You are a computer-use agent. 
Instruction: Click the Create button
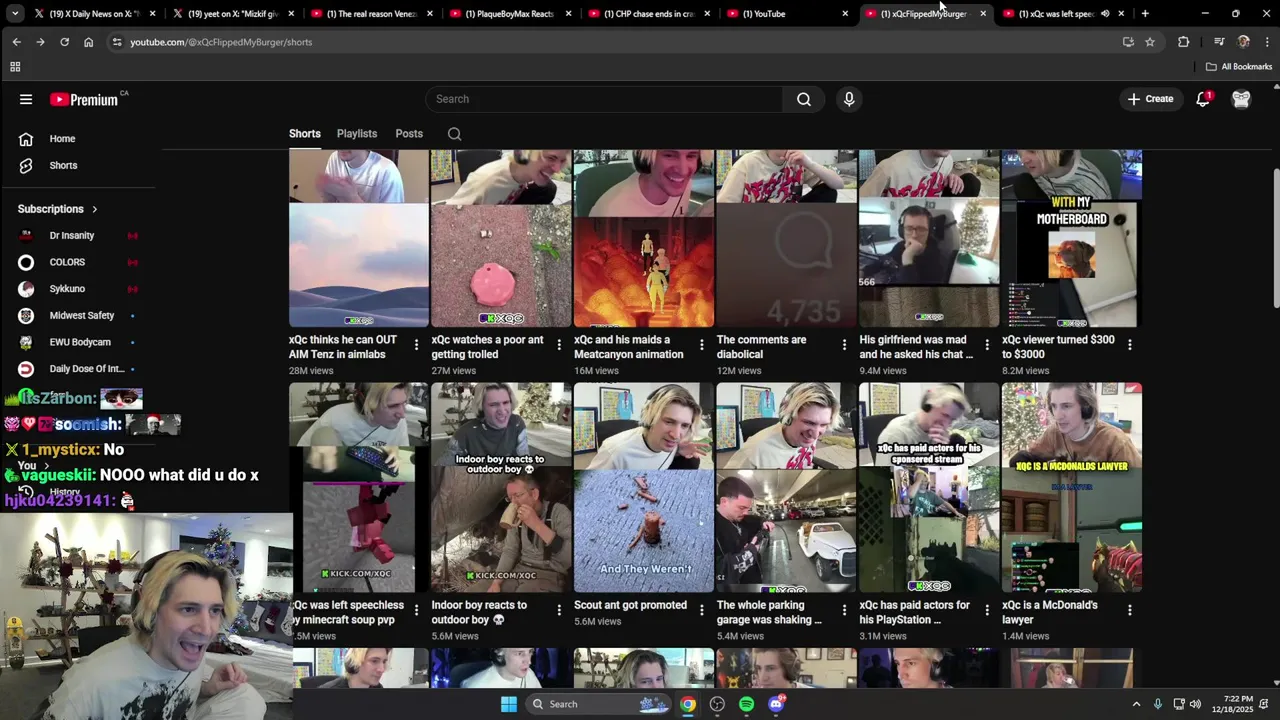pos(1150,99)
